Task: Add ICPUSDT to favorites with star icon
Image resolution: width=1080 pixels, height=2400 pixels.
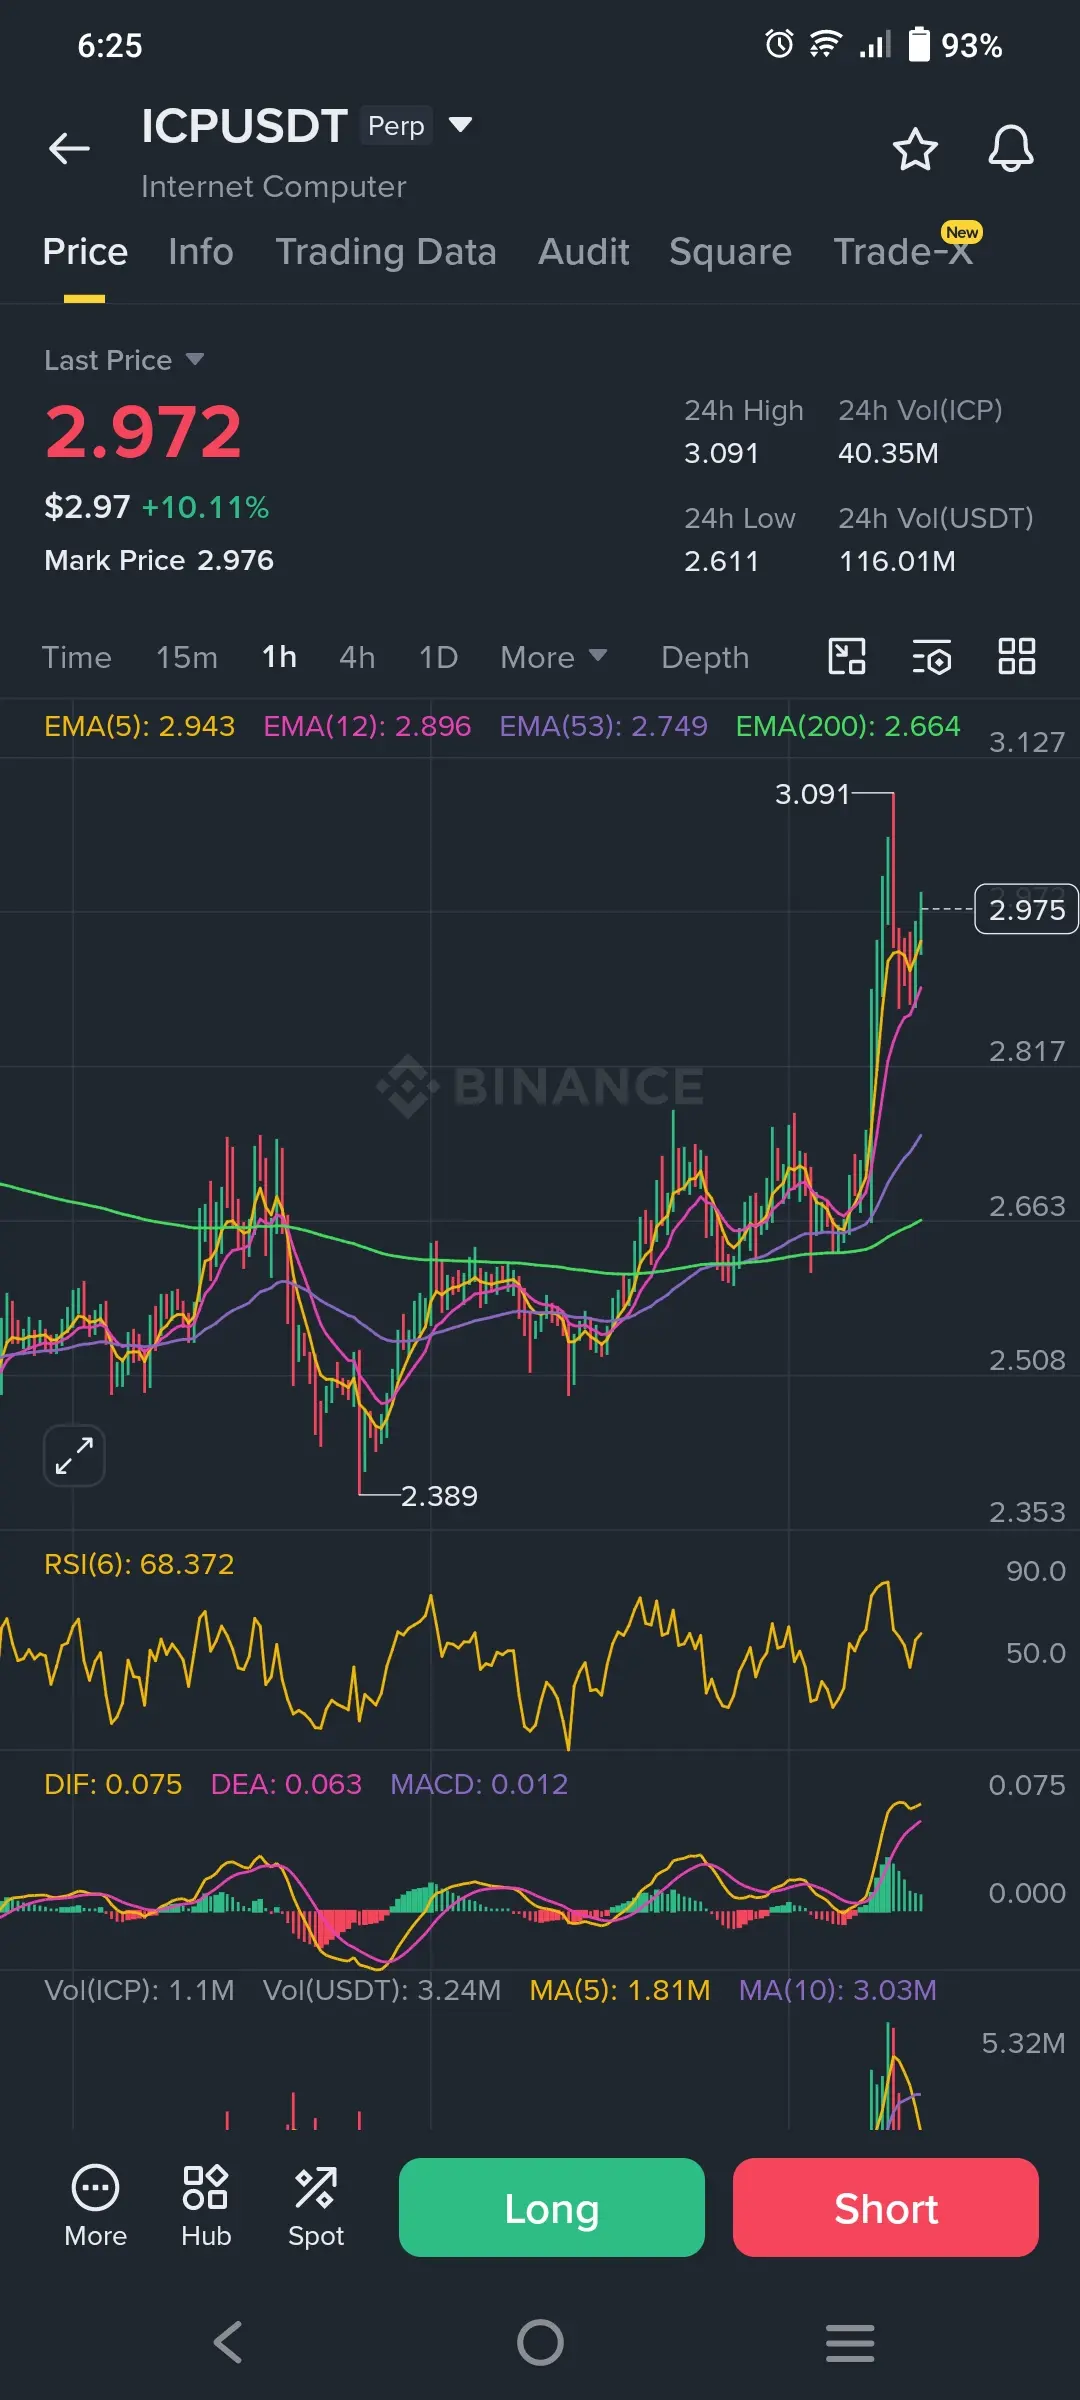Action: coord(914,149)
